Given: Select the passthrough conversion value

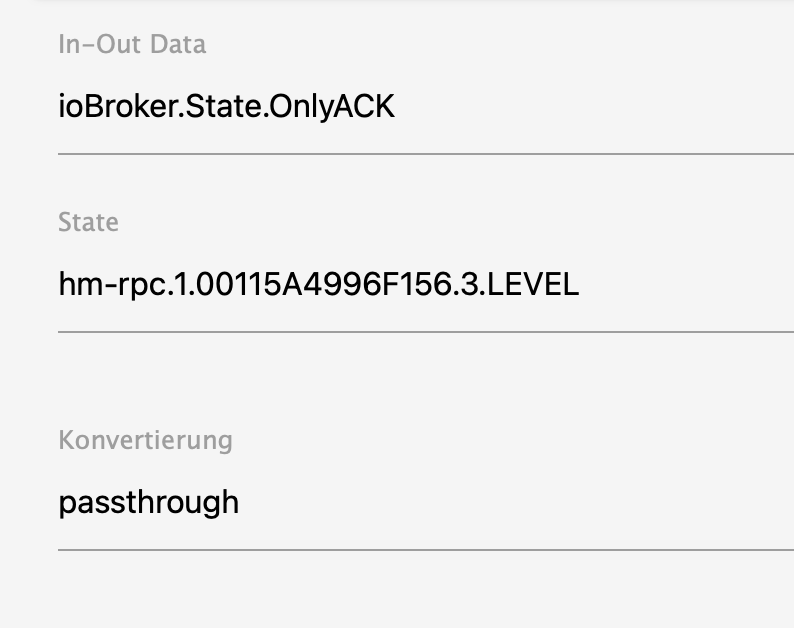Looking at the screenshot, I should (149, 501).
